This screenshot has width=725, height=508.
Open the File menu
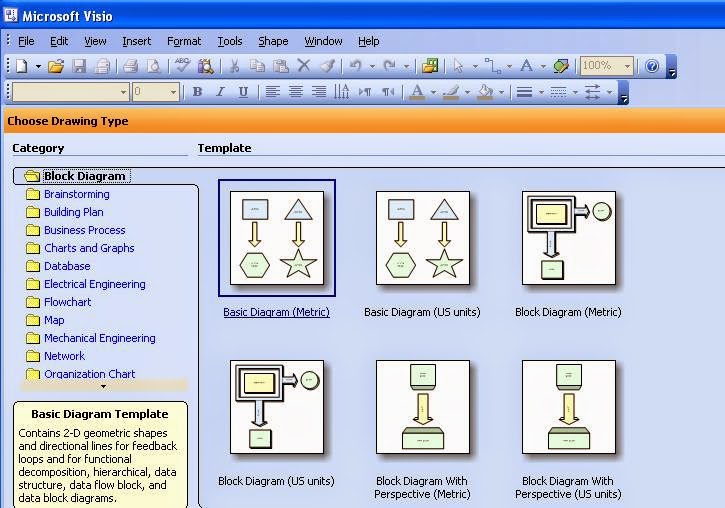(x=26, y=41)
